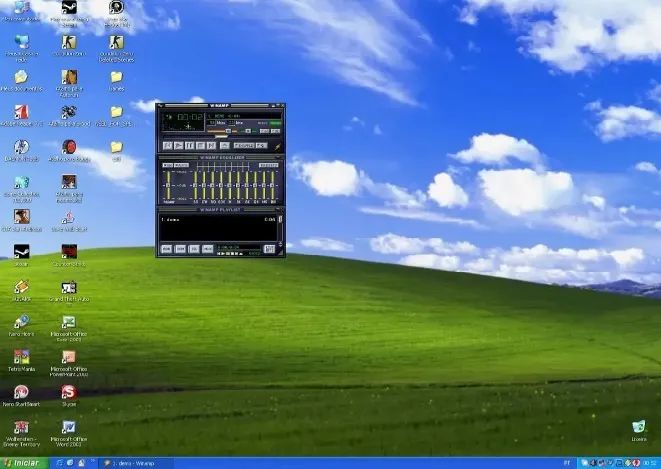
Task: Select the Nero StartSmart desktop icon
Action: point(21,395)
